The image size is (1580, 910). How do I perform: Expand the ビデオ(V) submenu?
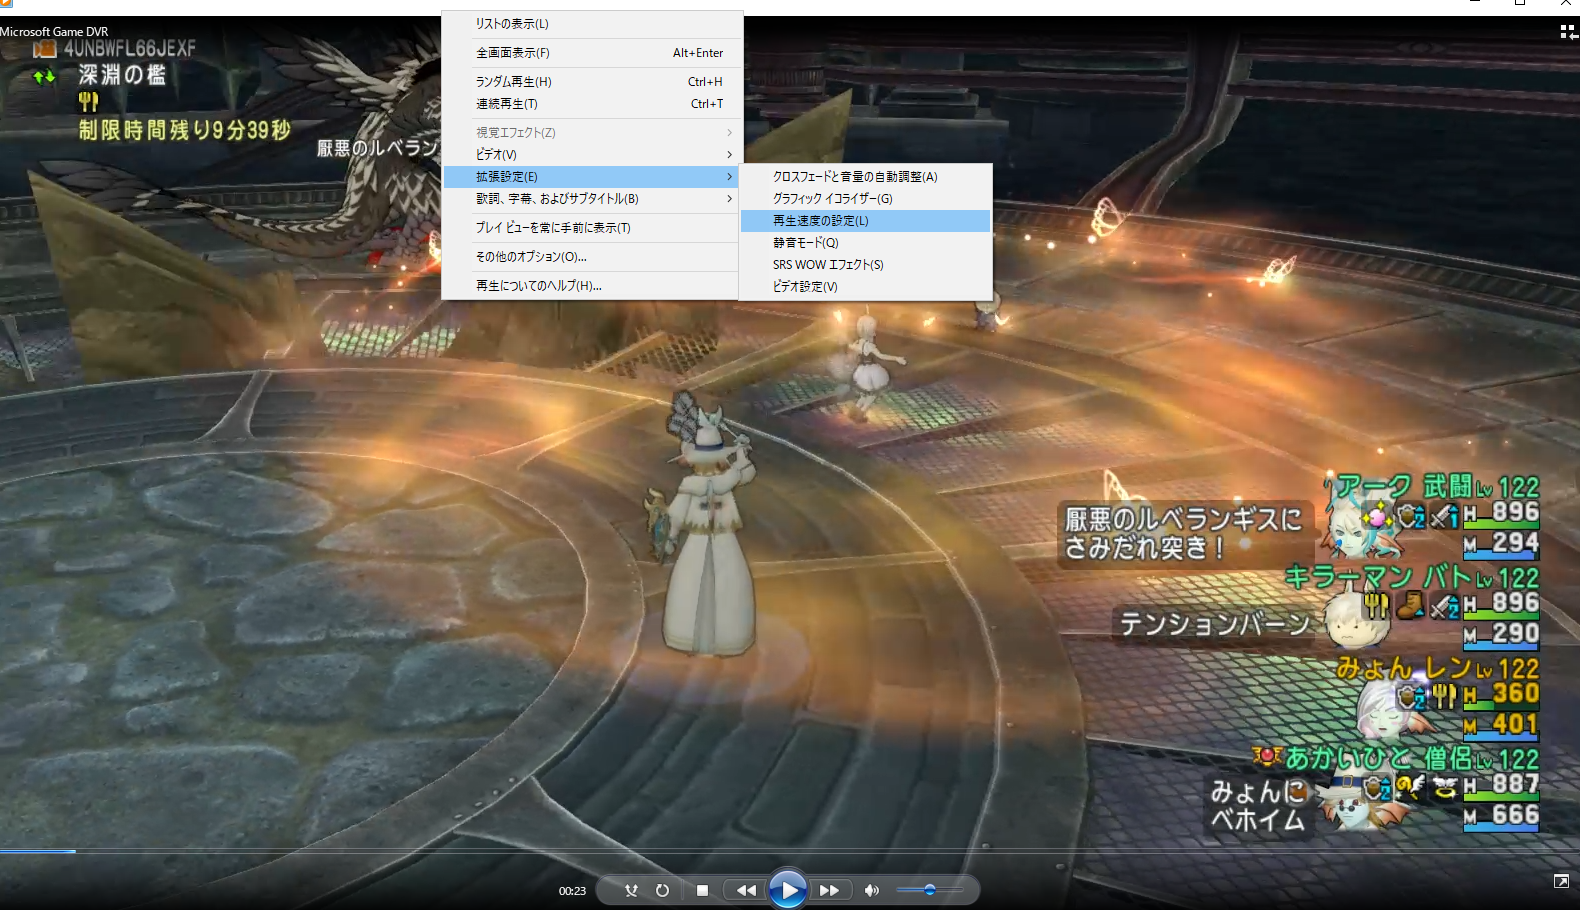coord(590,155)
